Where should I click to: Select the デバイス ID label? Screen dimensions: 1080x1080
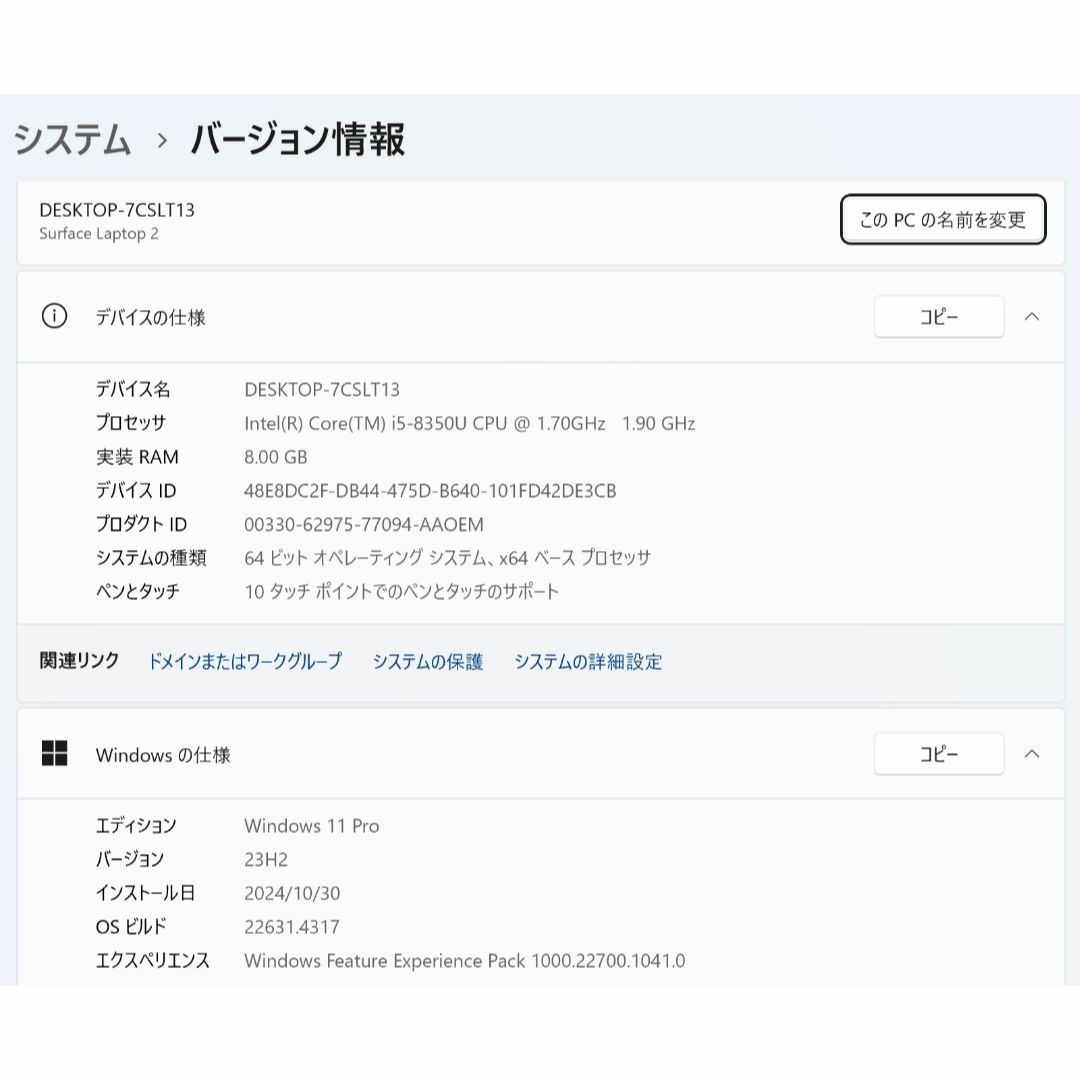pyautogui.click(x=136, y=490)
